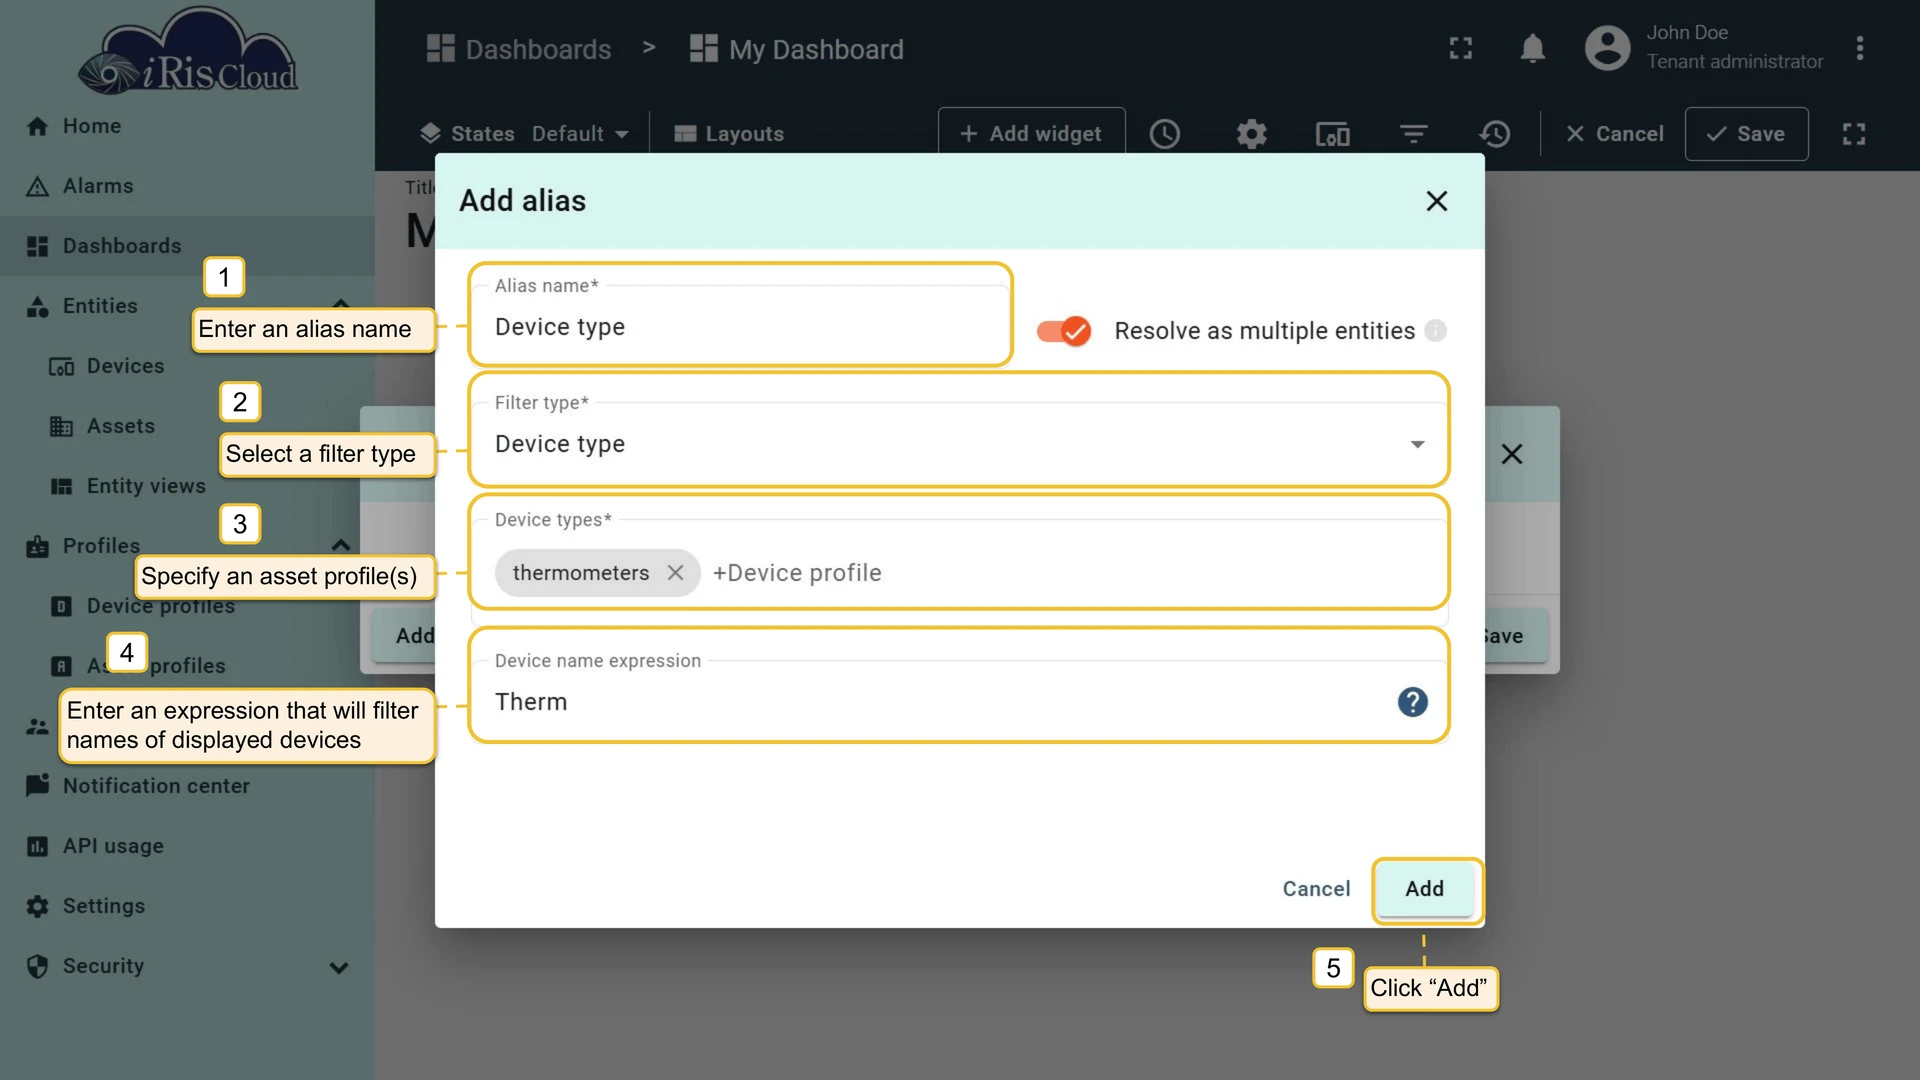Open the notifications bell icon
Image resolution: width=1920 pixels, height=1080 pixels.
click(1532, 48)
